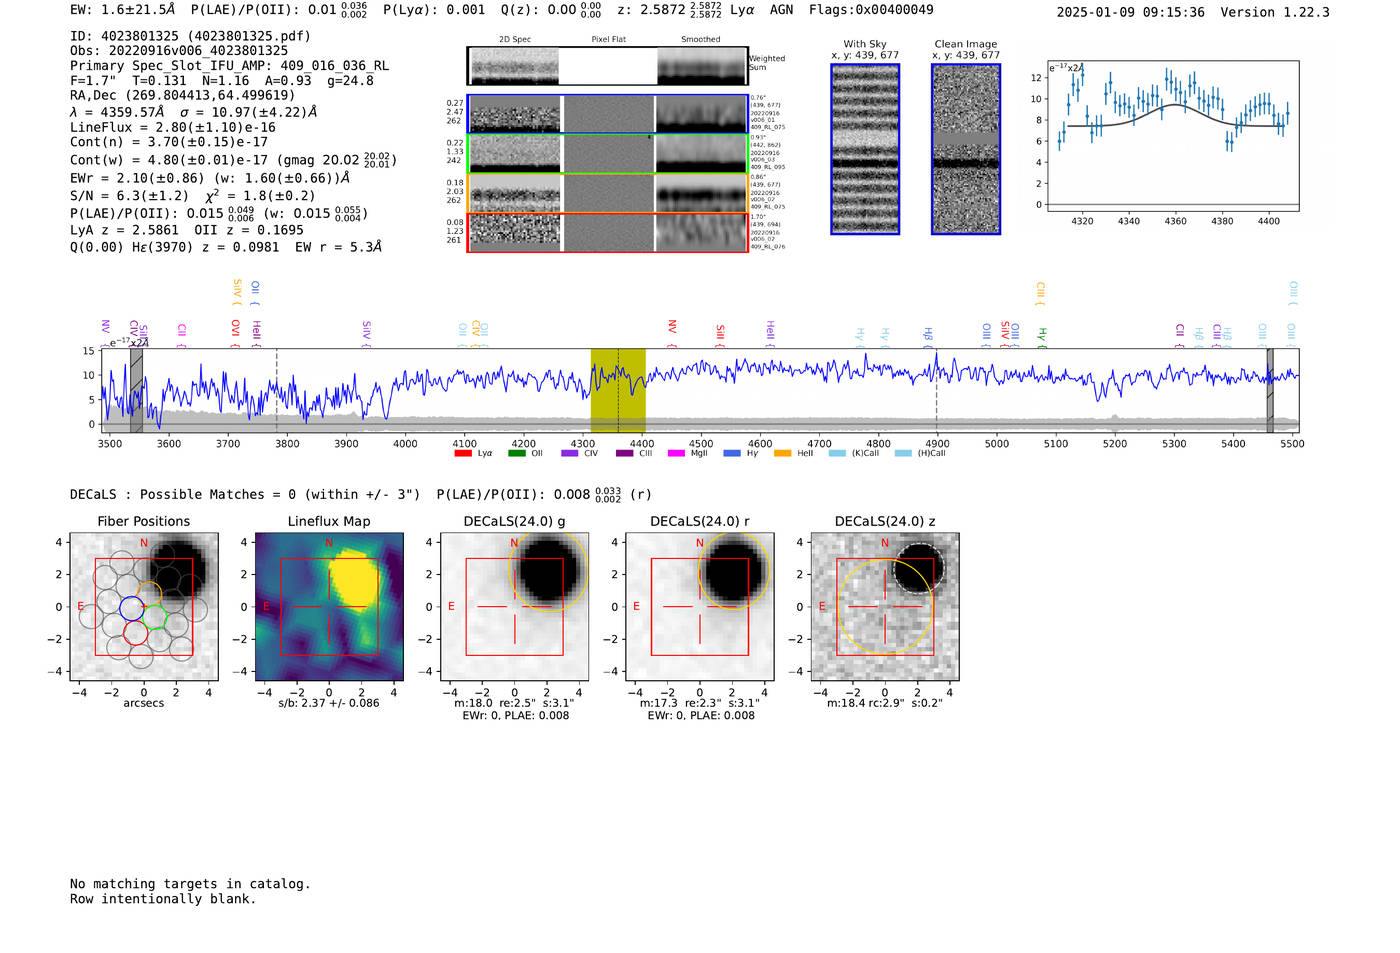Click the m:18.4 rc:2.9" caption under z

(885, 703)
